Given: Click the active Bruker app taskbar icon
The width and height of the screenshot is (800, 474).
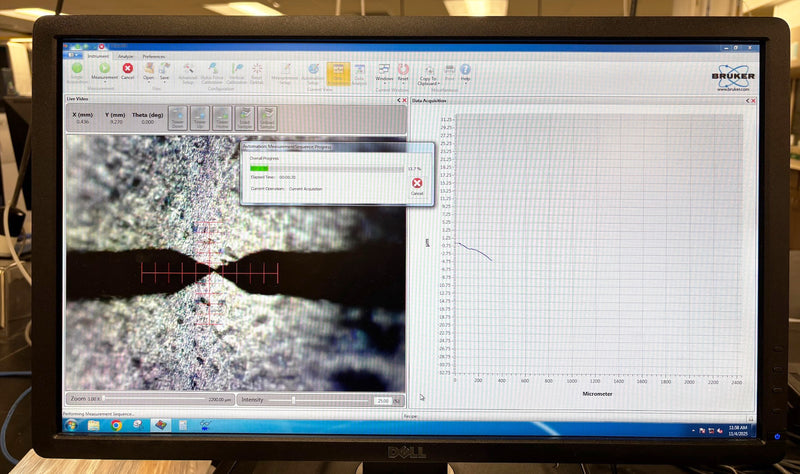Looking at the screenshot, I should point(161,425).
